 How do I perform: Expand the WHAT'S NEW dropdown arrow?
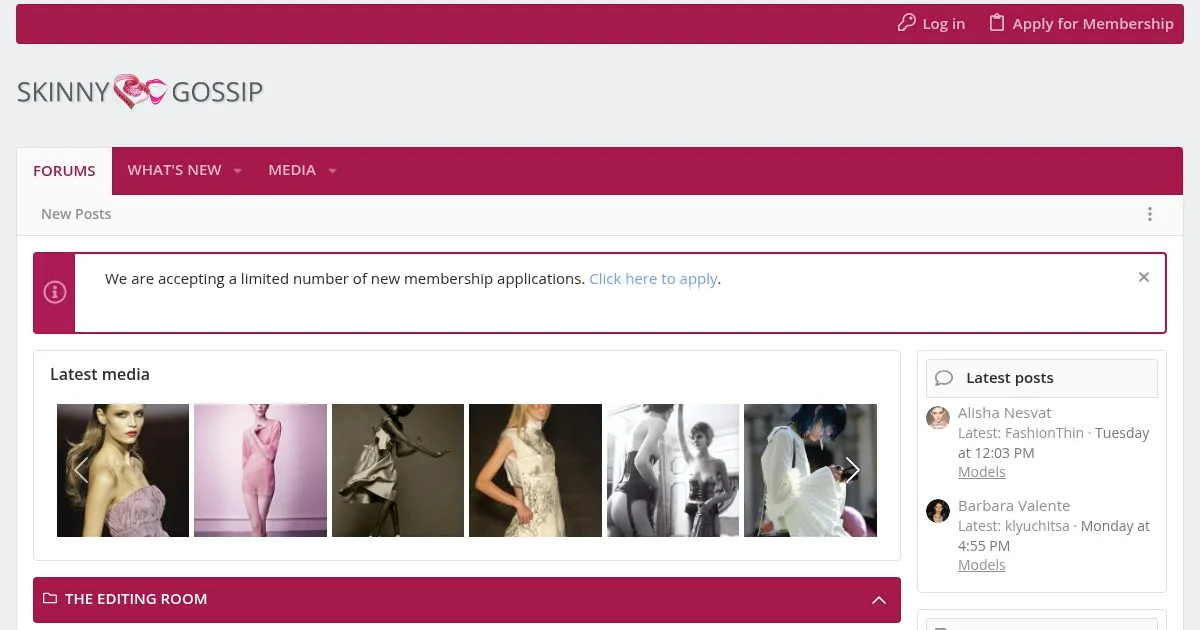click(x=237, y=170)
